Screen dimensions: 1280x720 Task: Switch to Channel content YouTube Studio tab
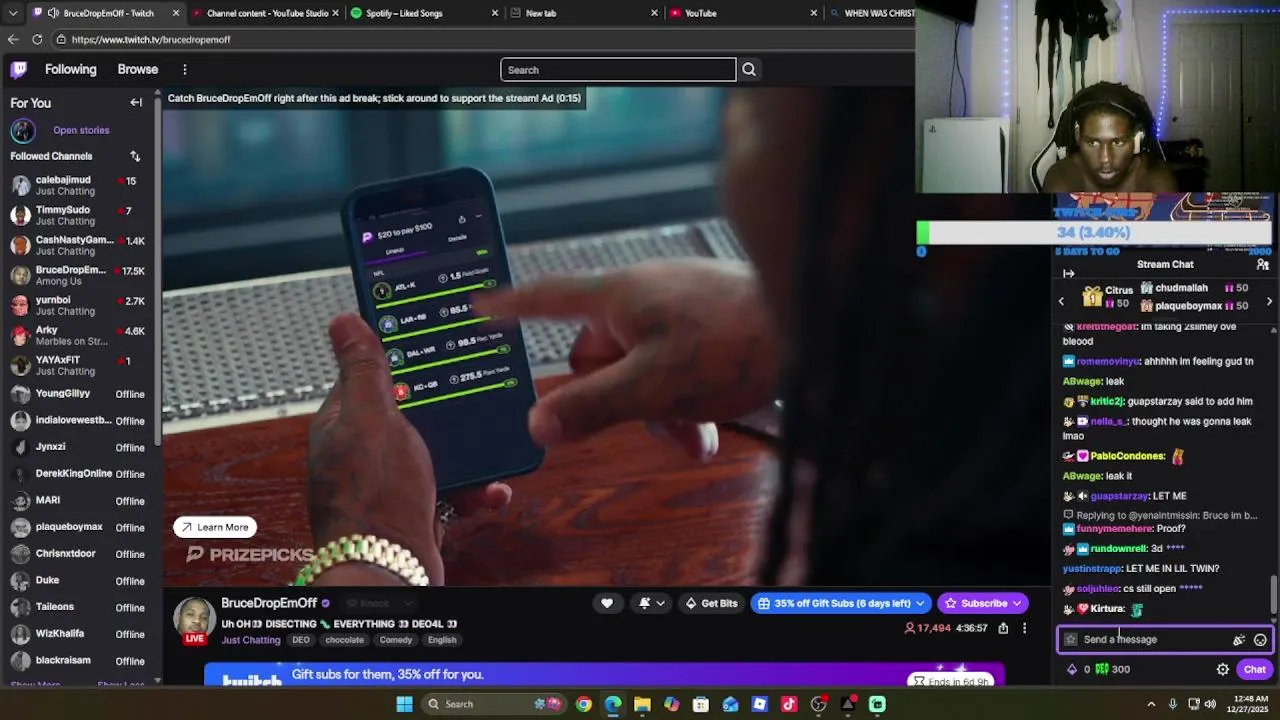pos(266,13)
